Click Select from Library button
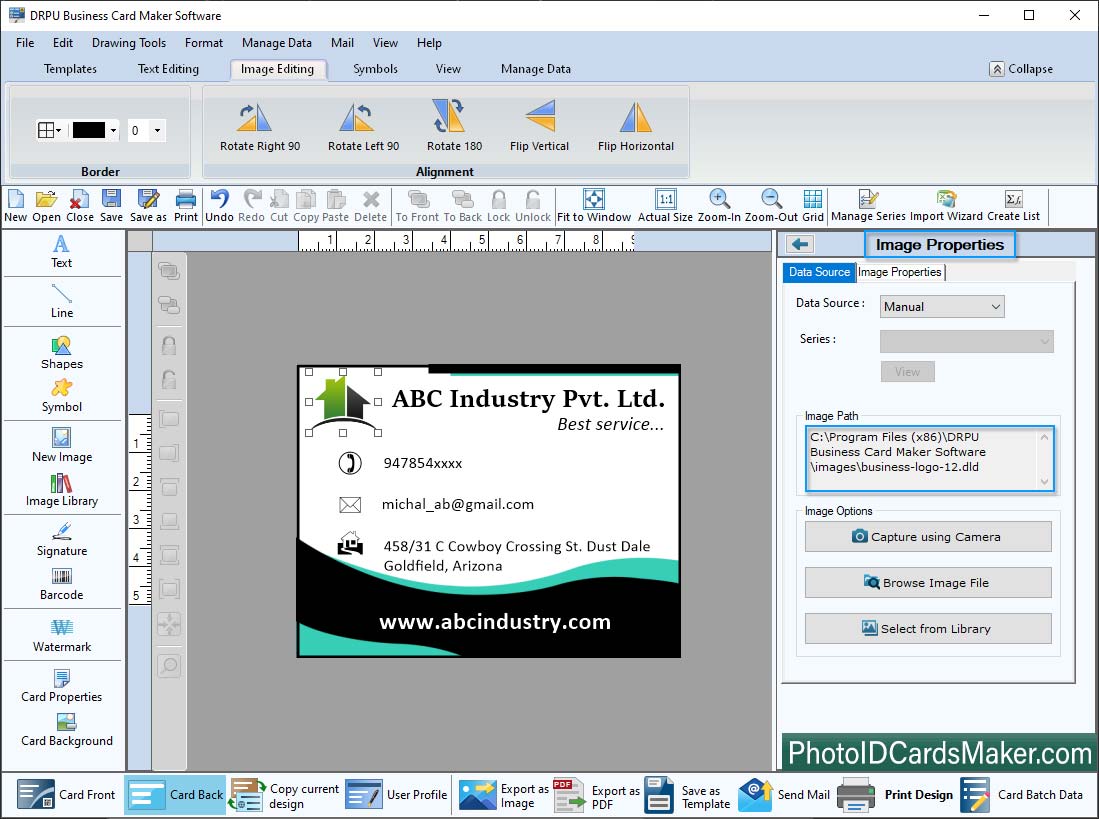The image size is (1099, 819). tap(928, 628)
